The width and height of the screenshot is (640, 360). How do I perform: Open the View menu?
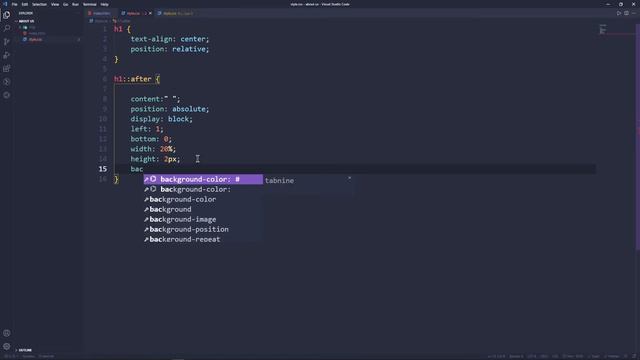point(55,4)
